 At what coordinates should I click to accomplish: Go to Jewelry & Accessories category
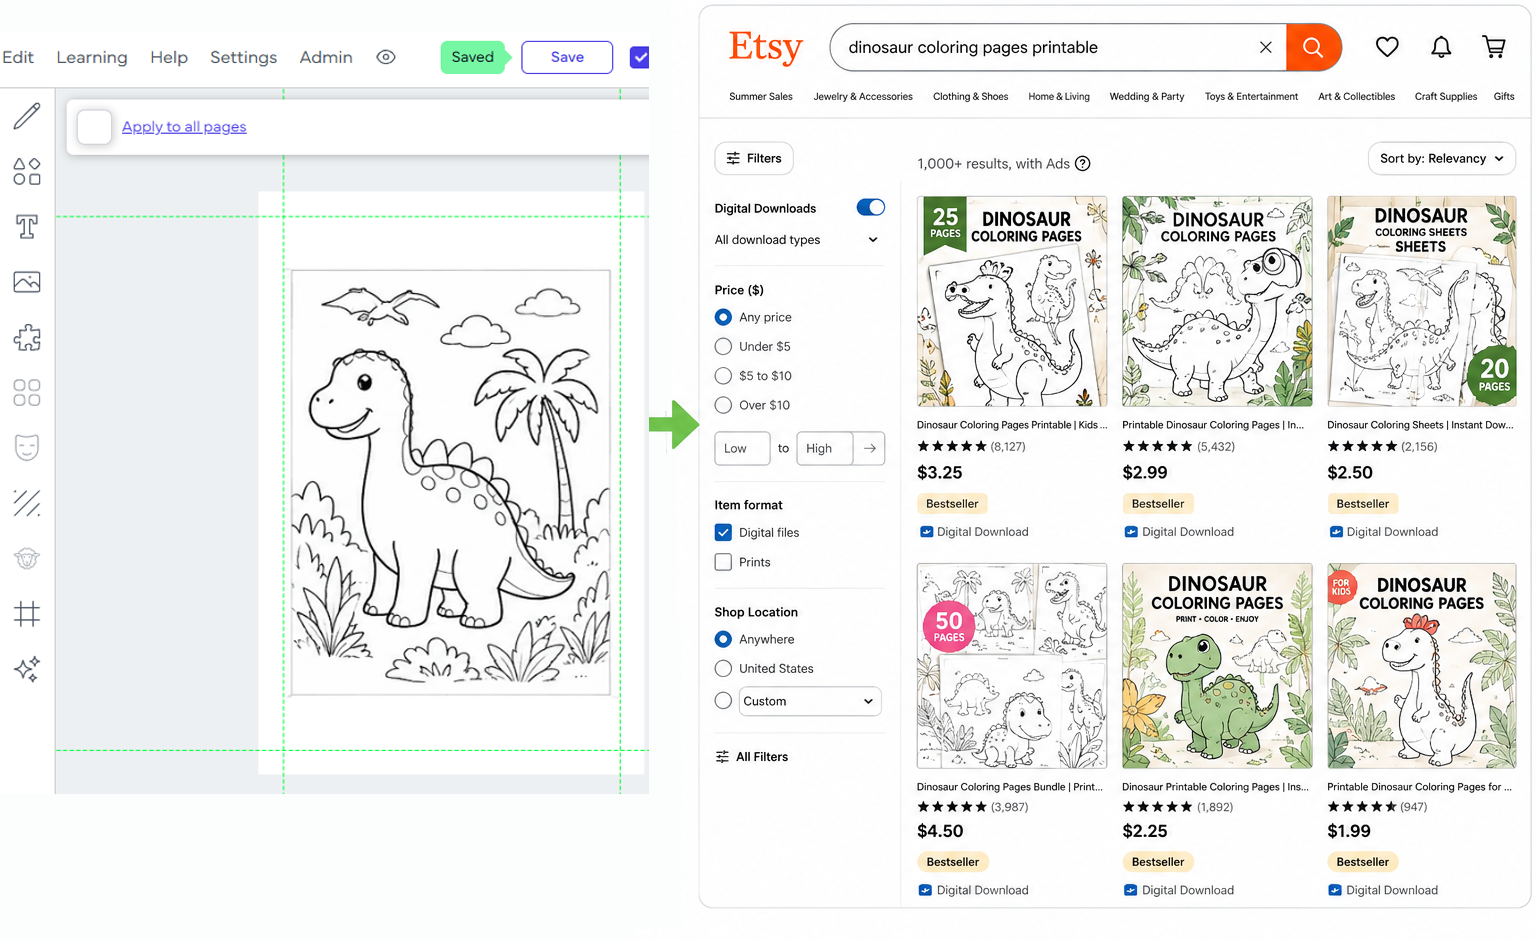863,97
